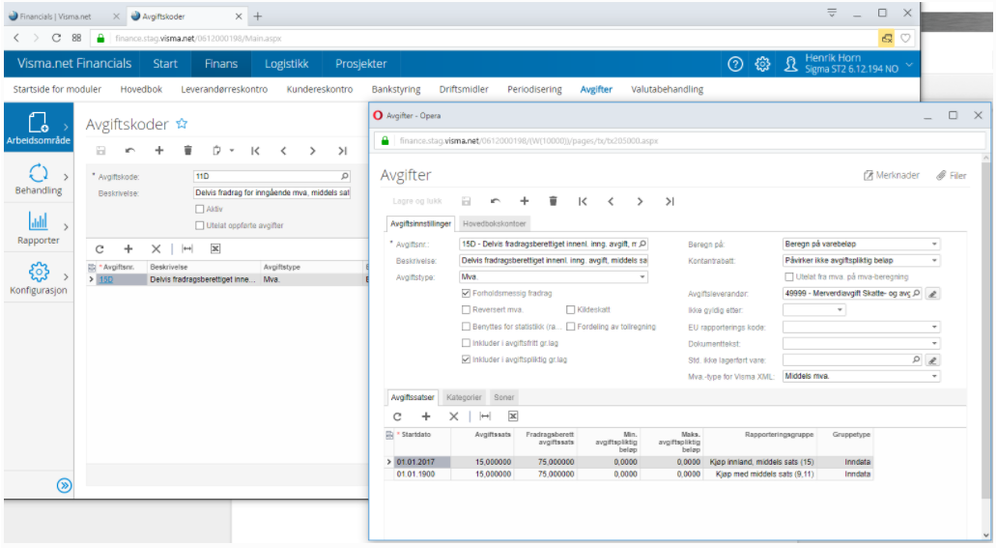Add new tax in Avgifter popup
Image resolution: width=998 pixels, height=548 pixels.
pos(524,201)
